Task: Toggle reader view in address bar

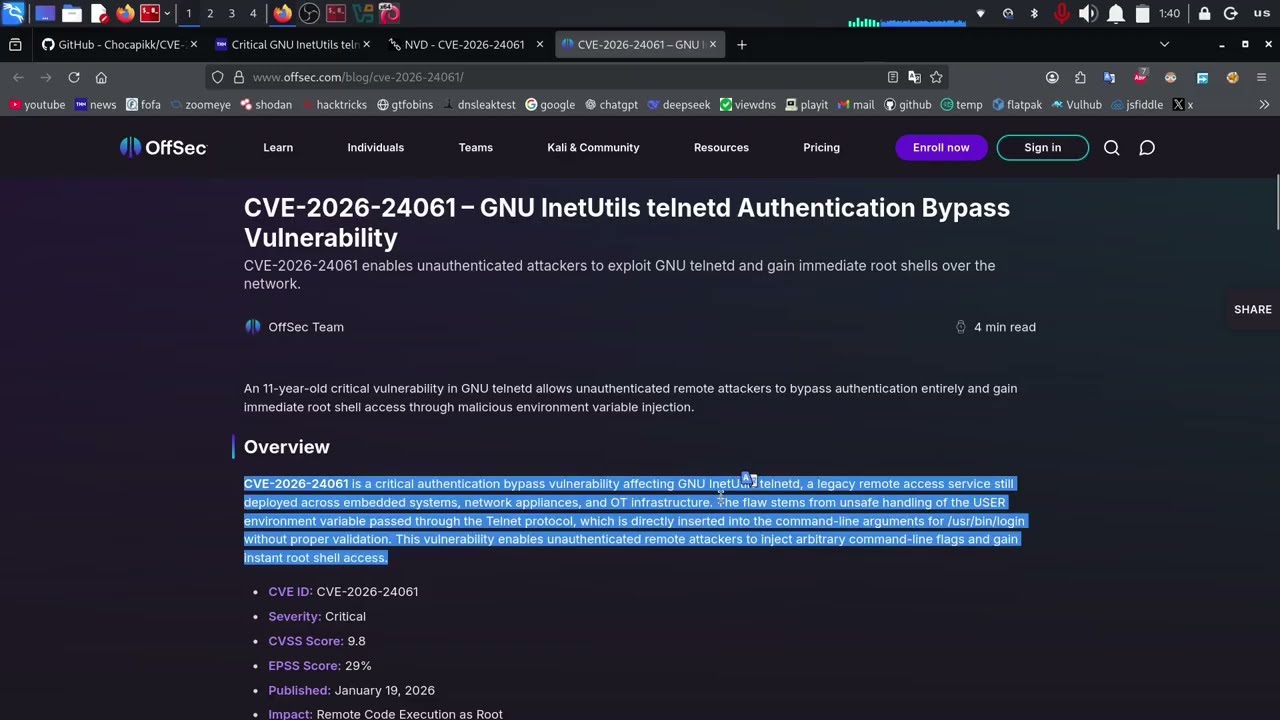Action: coord(893,77)
